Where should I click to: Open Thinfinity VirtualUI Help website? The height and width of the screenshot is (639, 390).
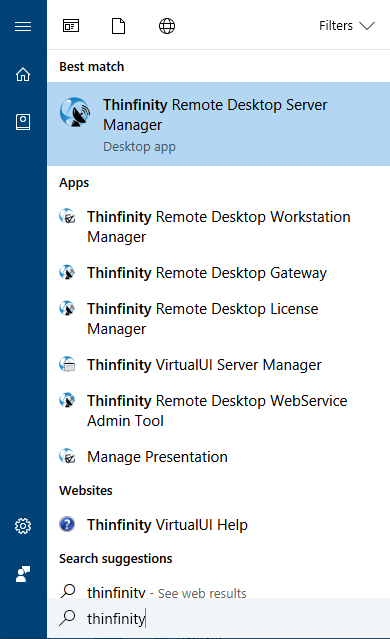(x=218, y=524)
